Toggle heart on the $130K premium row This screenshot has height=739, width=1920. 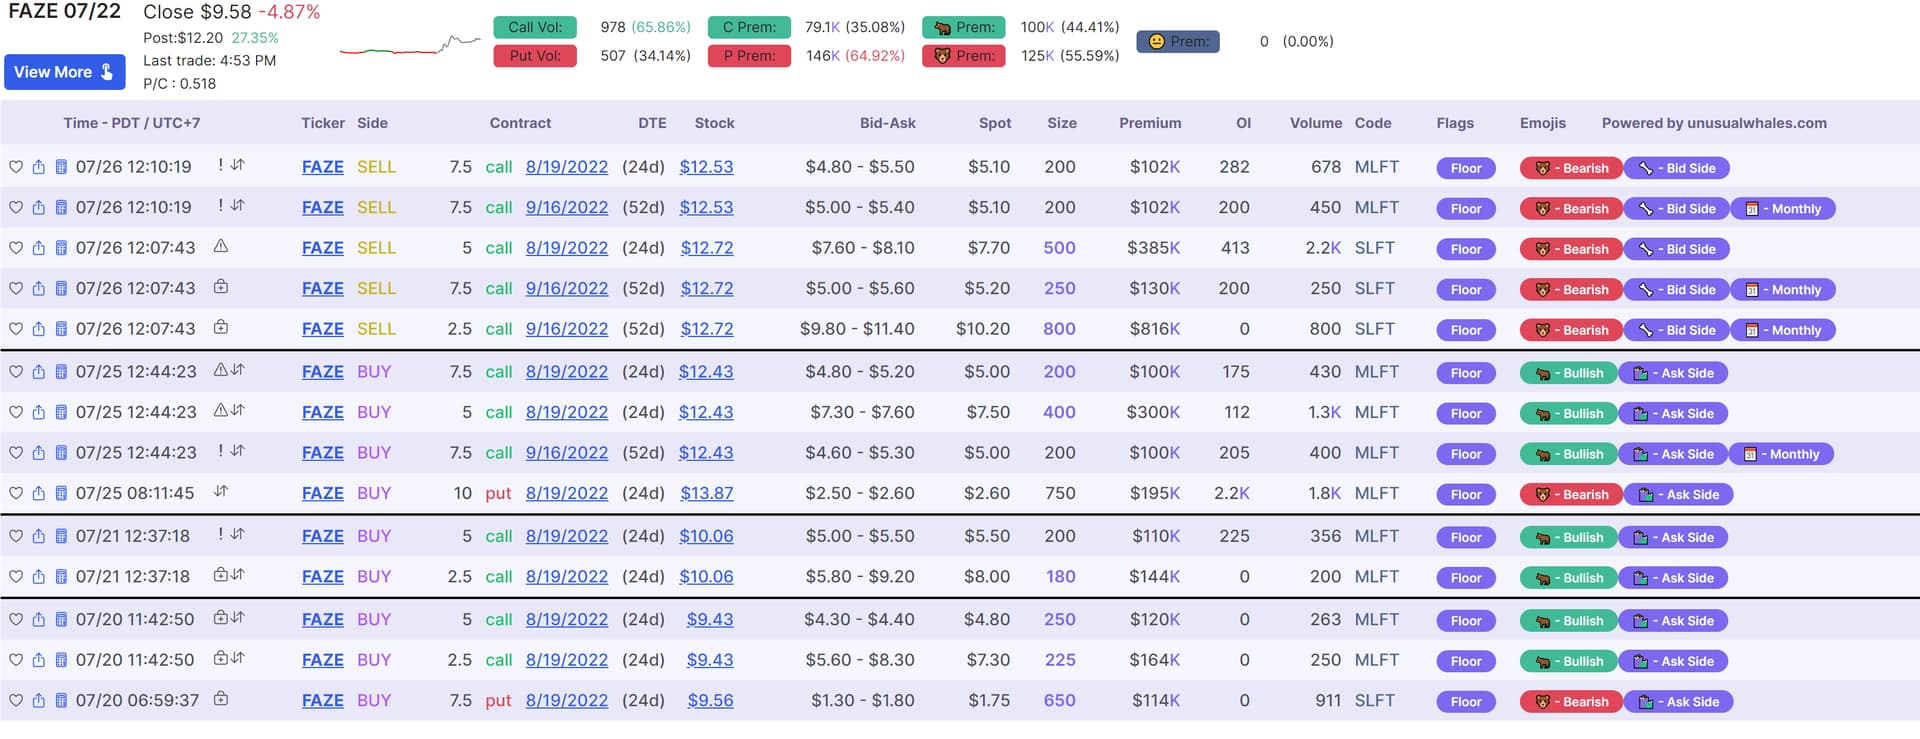pyautogui.click(x=16, y=289)
